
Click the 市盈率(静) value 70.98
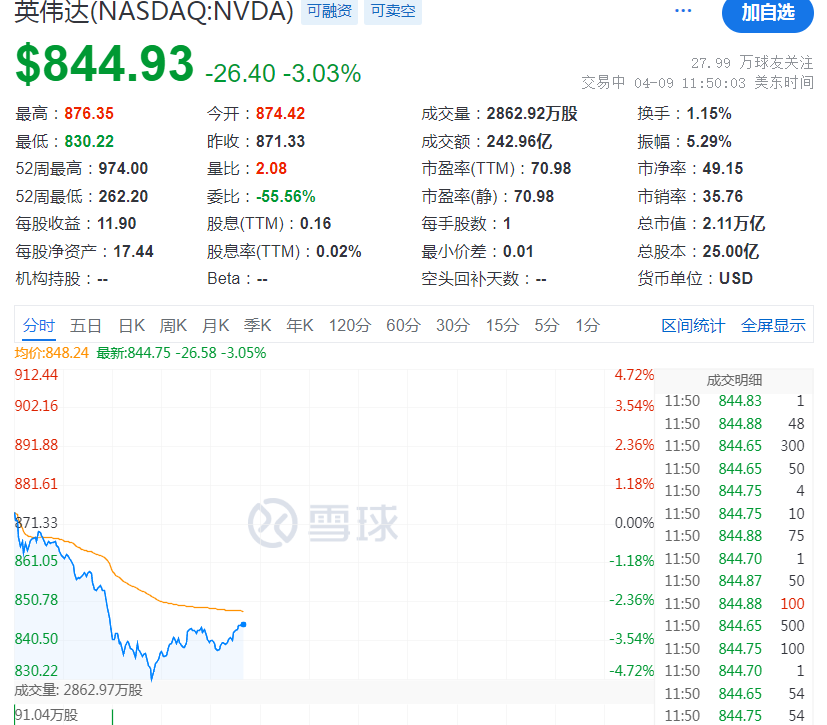pyautogui.click(x=534, y=197)
